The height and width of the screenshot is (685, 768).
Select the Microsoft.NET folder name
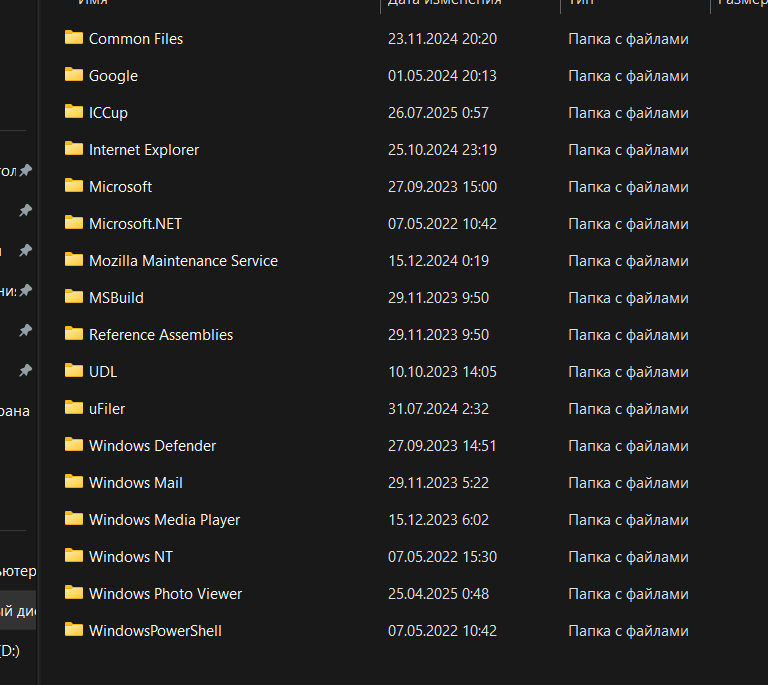(x=135, y=224)
